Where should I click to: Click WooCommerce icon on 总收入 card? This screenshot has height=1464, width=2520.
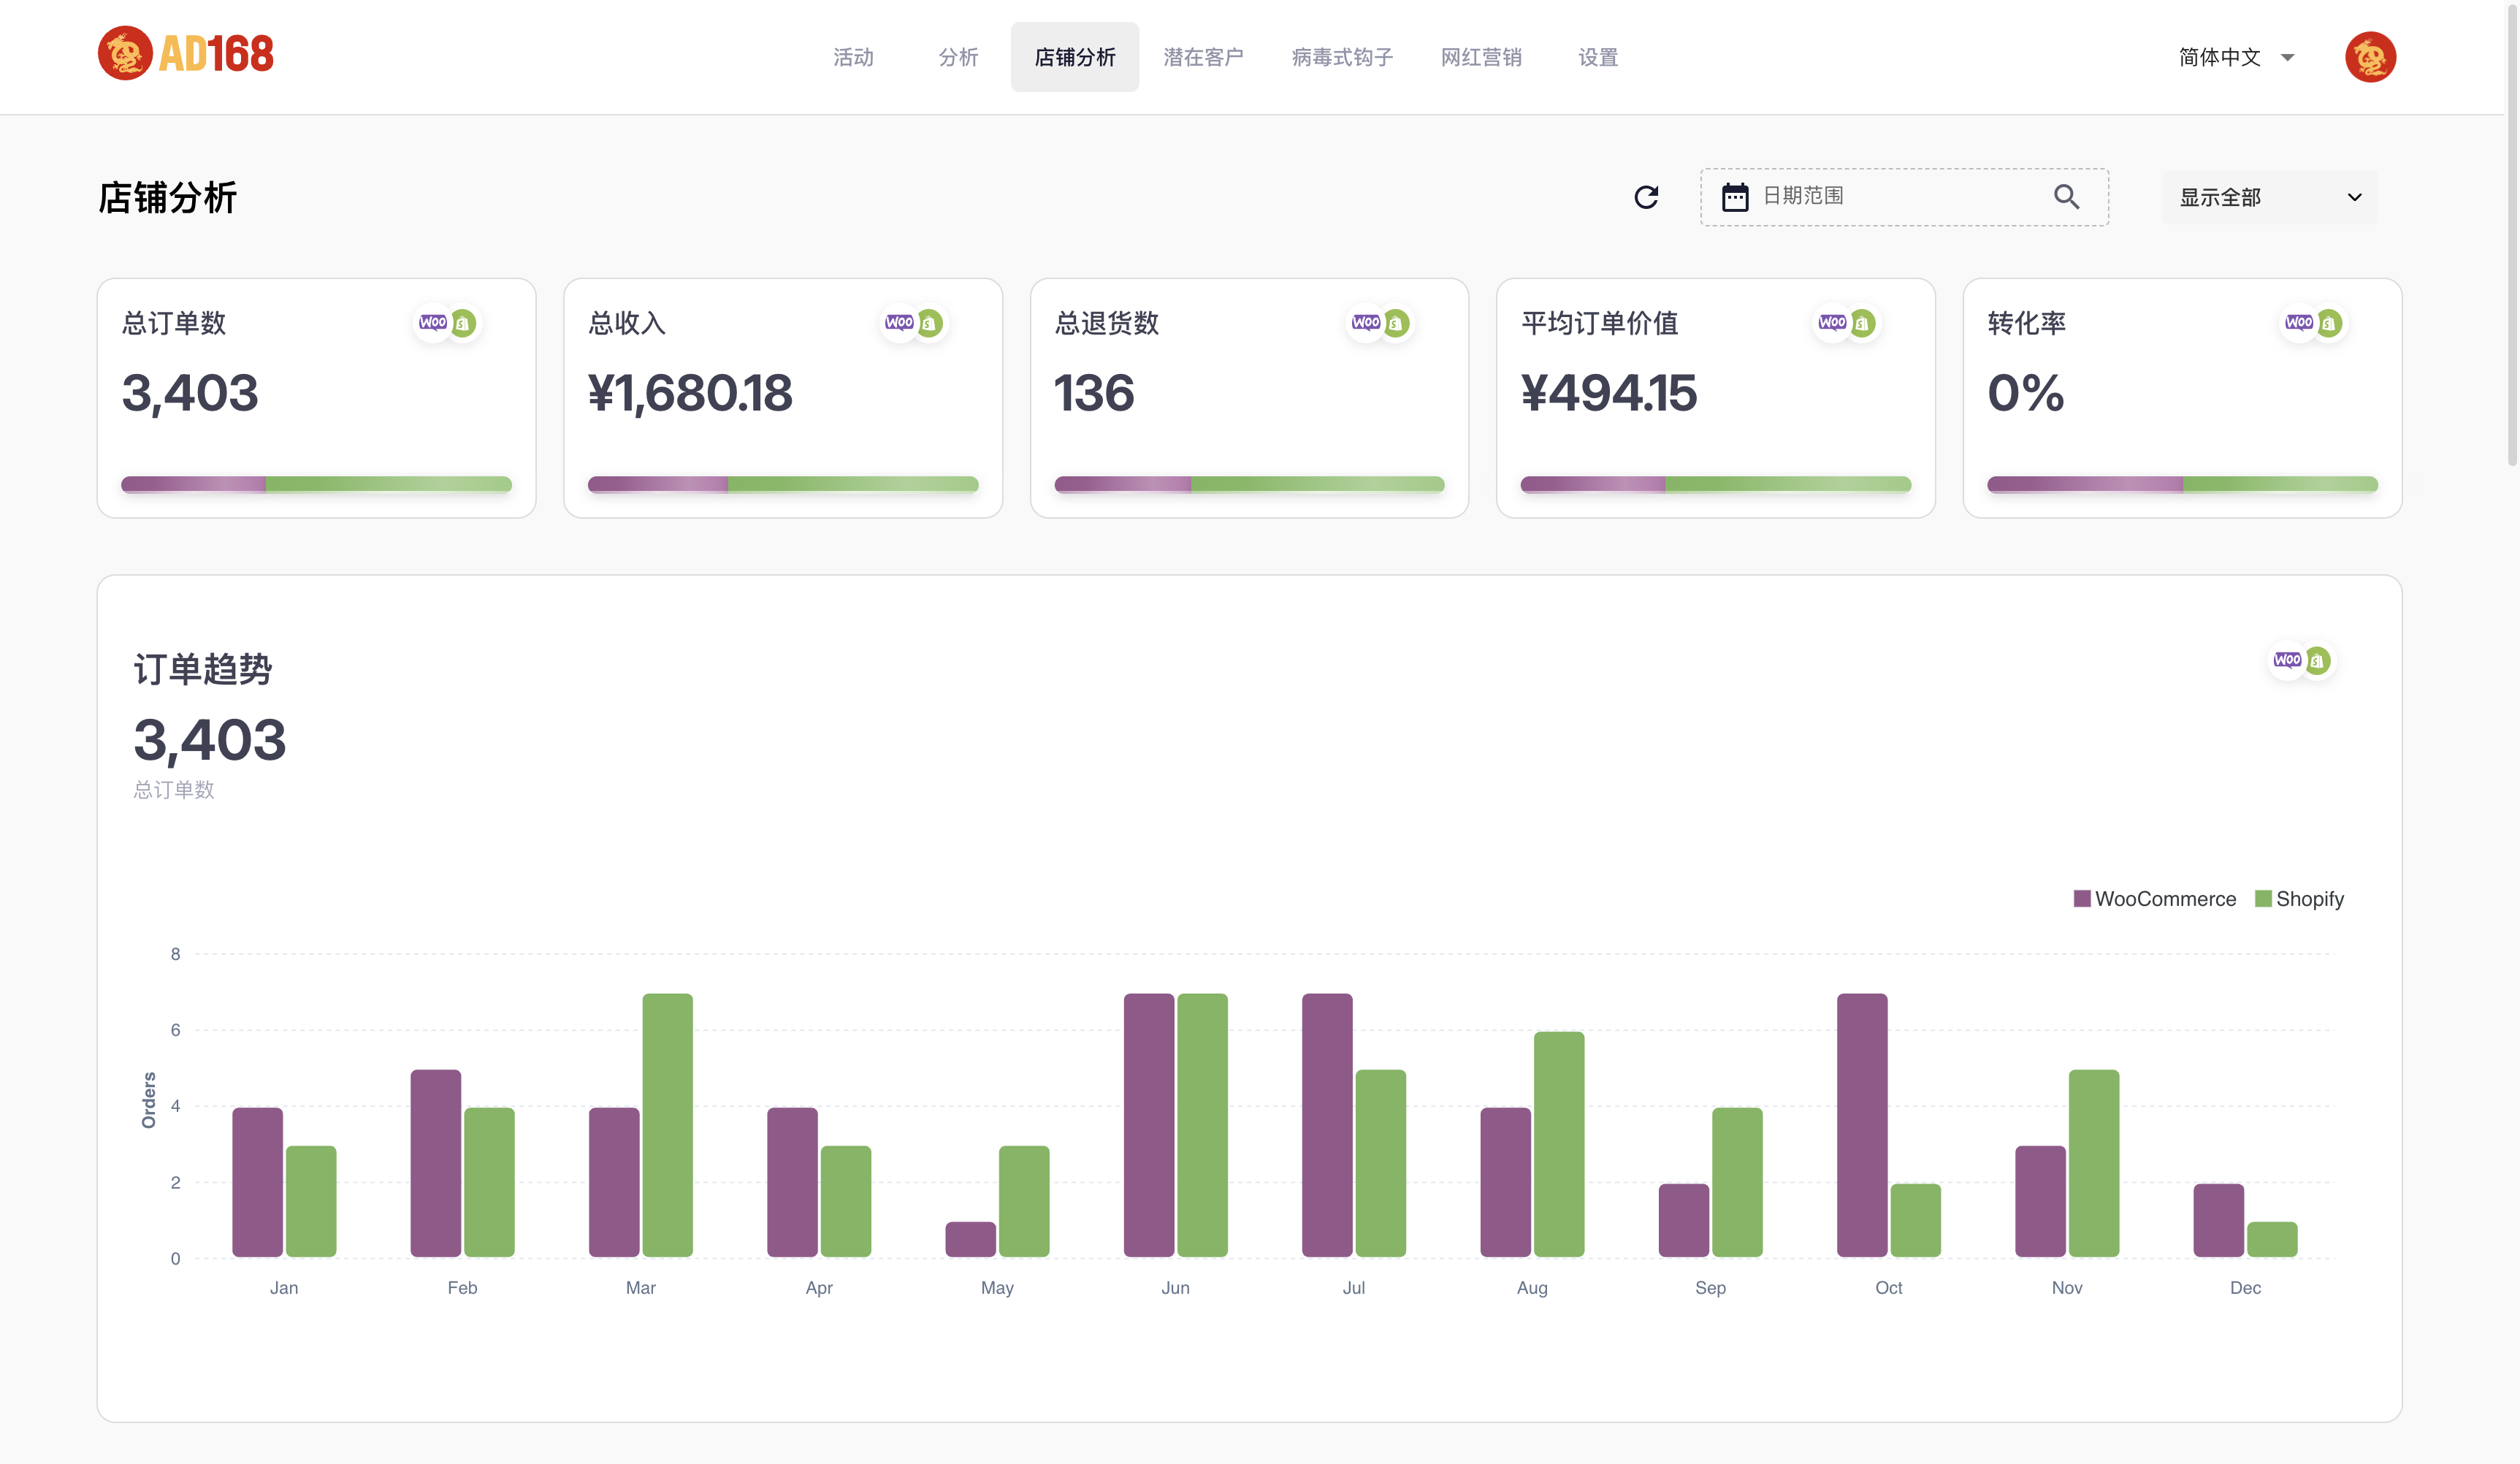click(899, 323)
